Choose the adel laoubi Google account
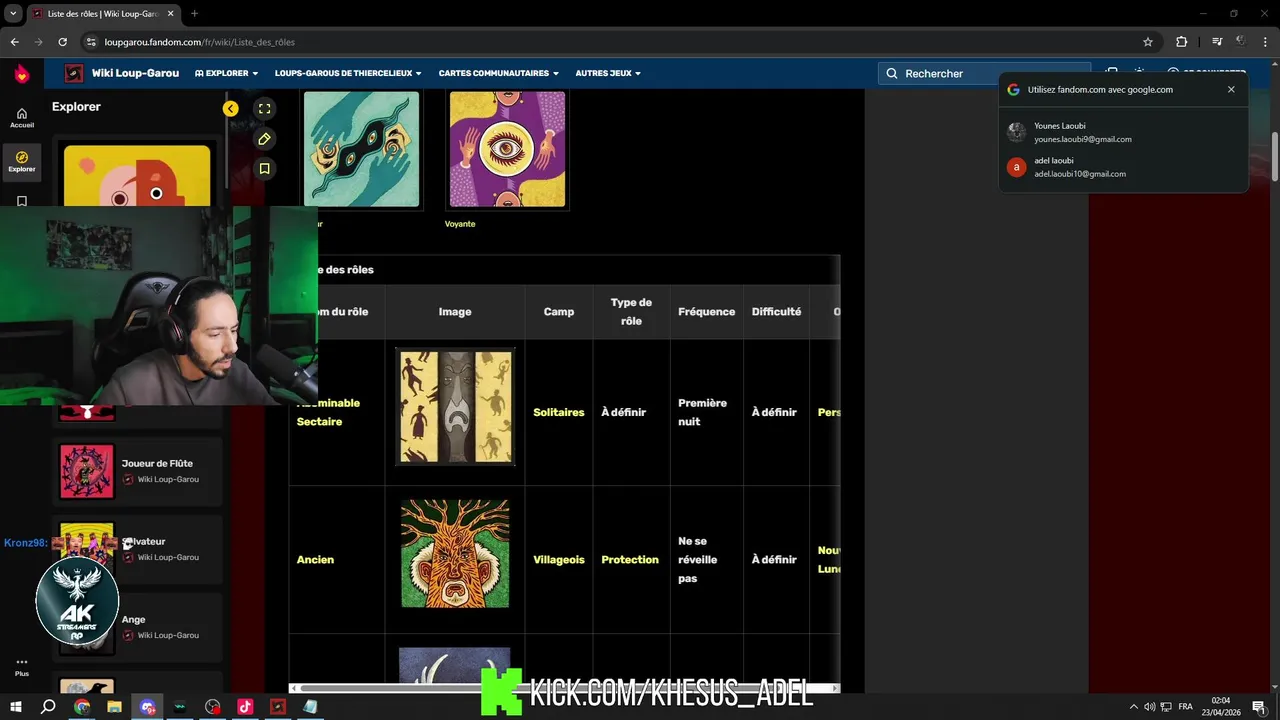Image resolution: width=1280 pixels, height=720 pixels. point(1123,167)
